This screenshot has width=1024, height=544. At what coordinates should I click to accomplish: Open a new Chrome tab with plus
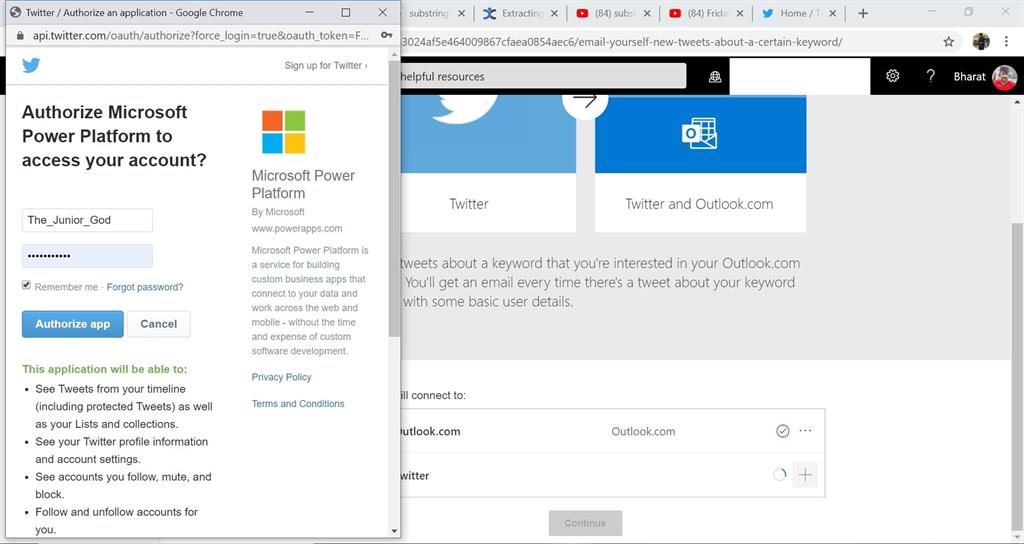[863, 13]
